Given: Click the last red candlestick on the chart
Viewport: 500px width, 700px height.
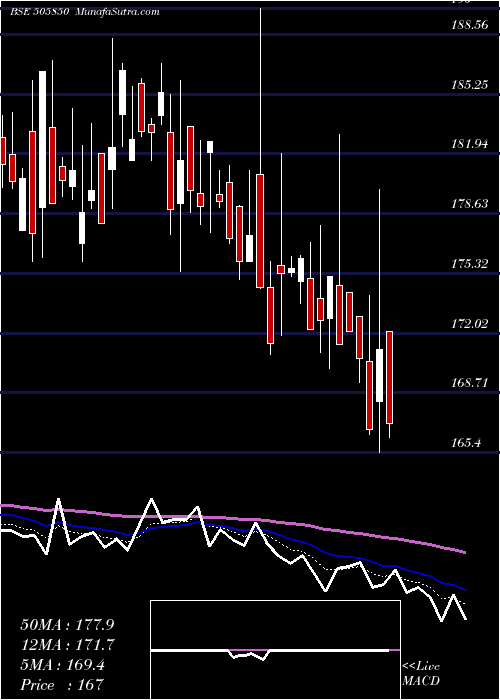Looking at the screenshot, I should (389, 377).
